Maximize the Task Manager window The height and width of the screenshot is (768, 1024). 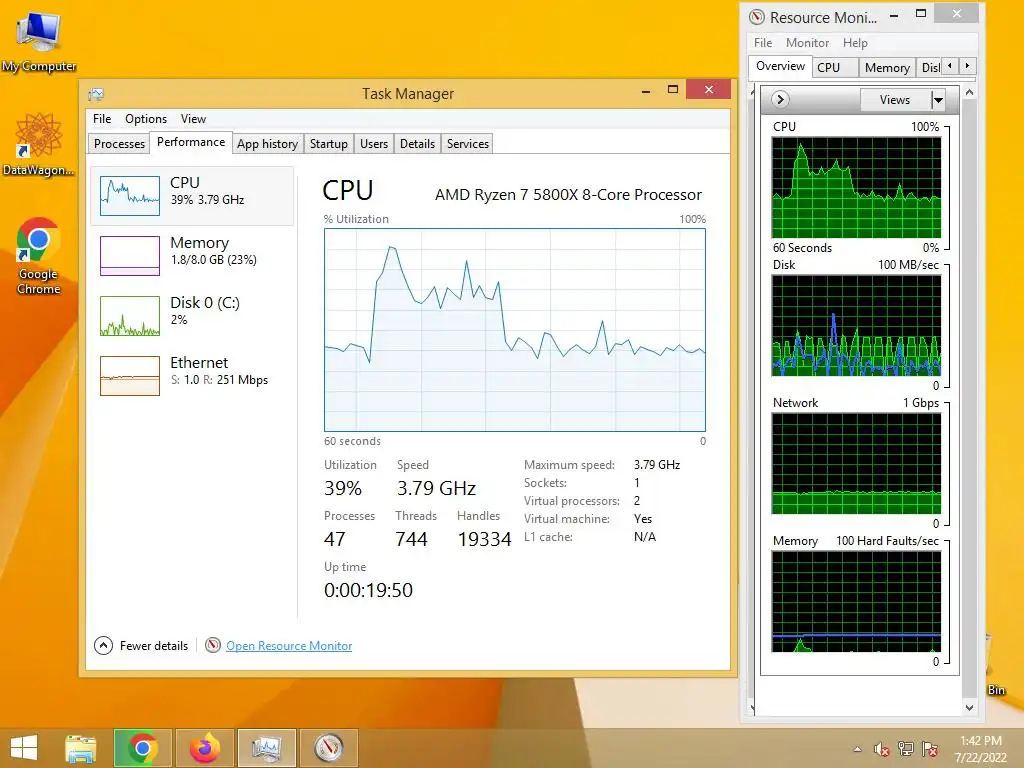tap(673, 89)
